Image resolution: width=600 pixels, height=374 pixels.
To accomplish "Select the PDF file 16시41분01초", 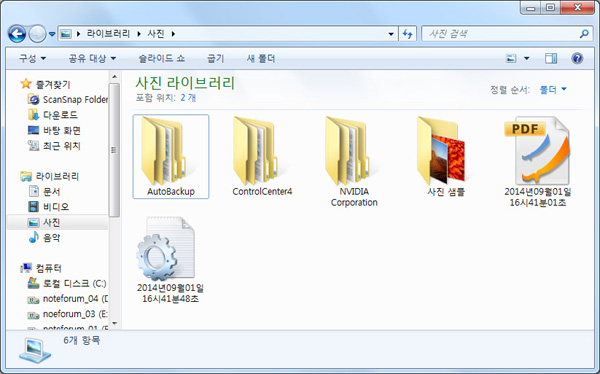I will click(x=538, y=162).
